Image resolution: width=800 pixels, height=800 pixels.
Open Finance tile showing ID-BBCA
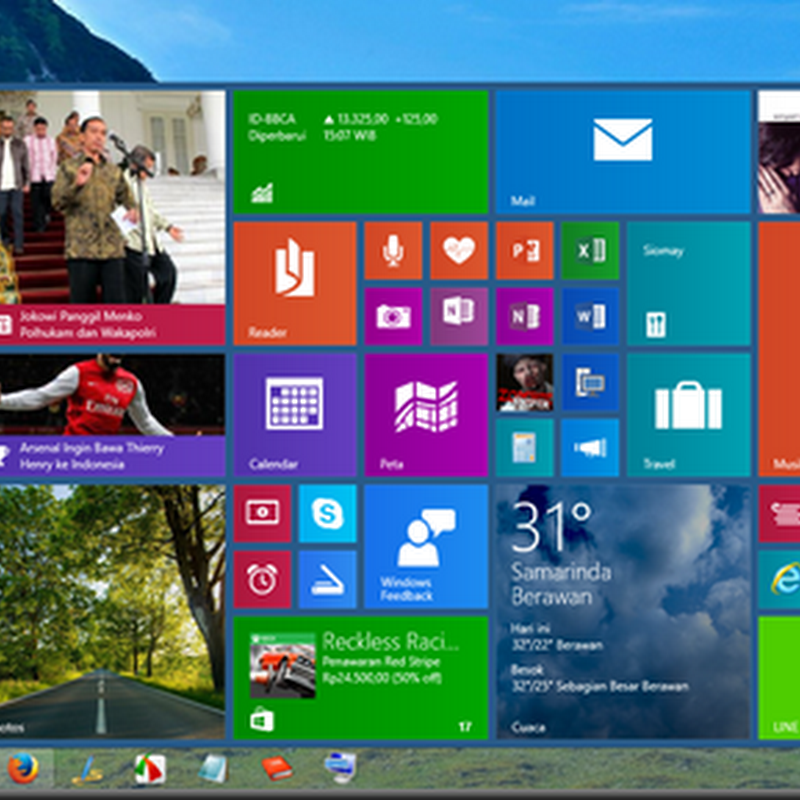360,152
